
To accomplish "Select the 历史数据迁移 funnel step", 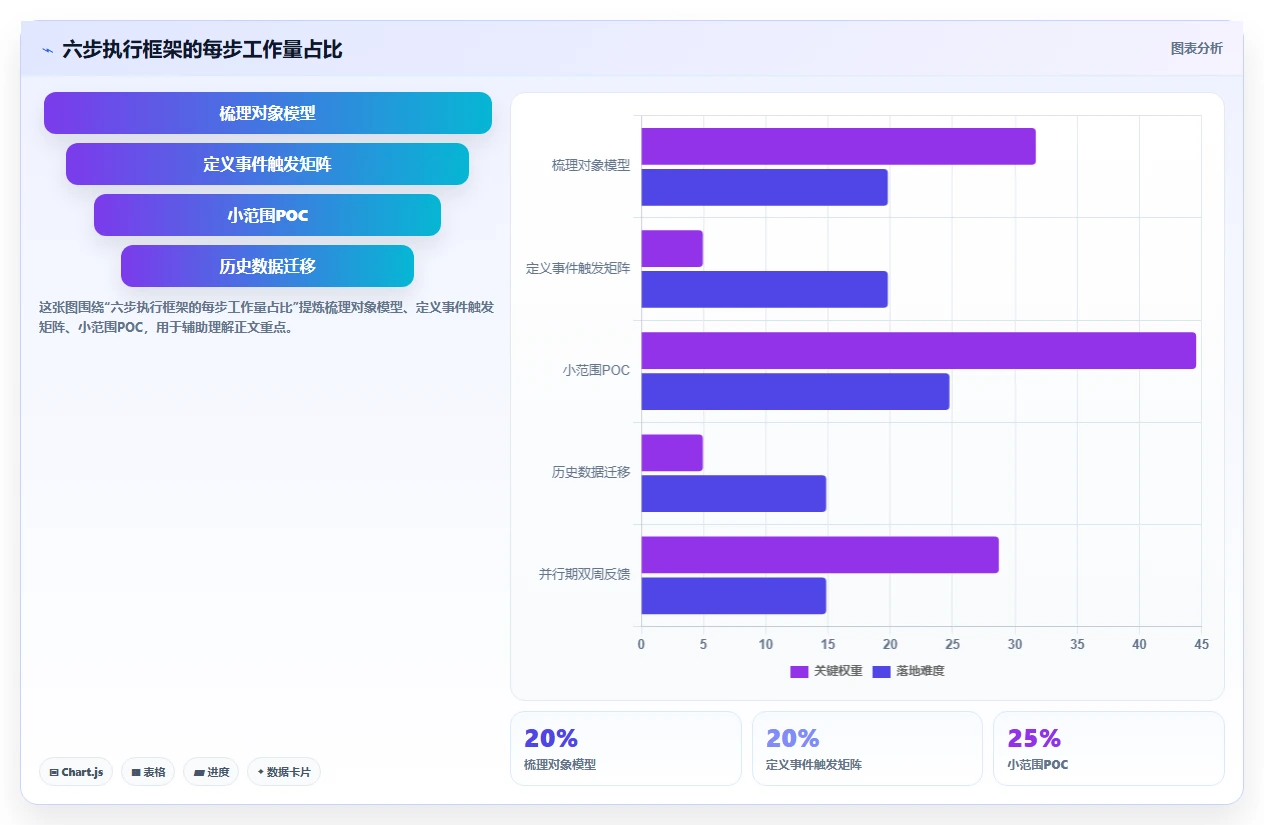I will (x=267, y=266).
